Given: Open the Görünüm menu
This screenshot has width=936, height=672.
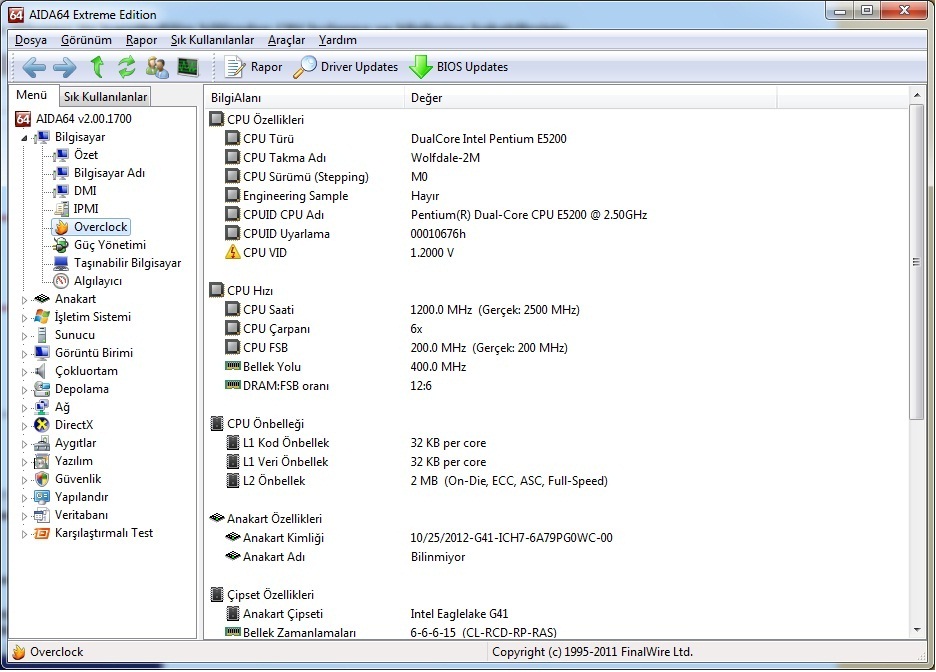Looking at the screenshot, I should [x=87, y=40].
